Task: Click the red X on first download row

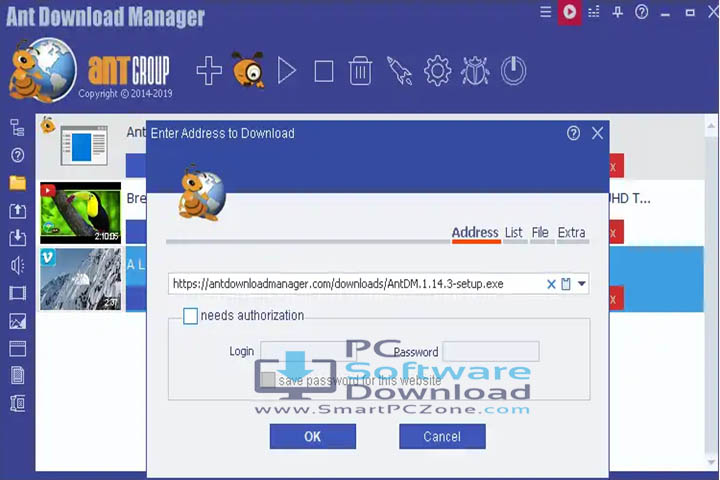Action: (x=616, y=166)
